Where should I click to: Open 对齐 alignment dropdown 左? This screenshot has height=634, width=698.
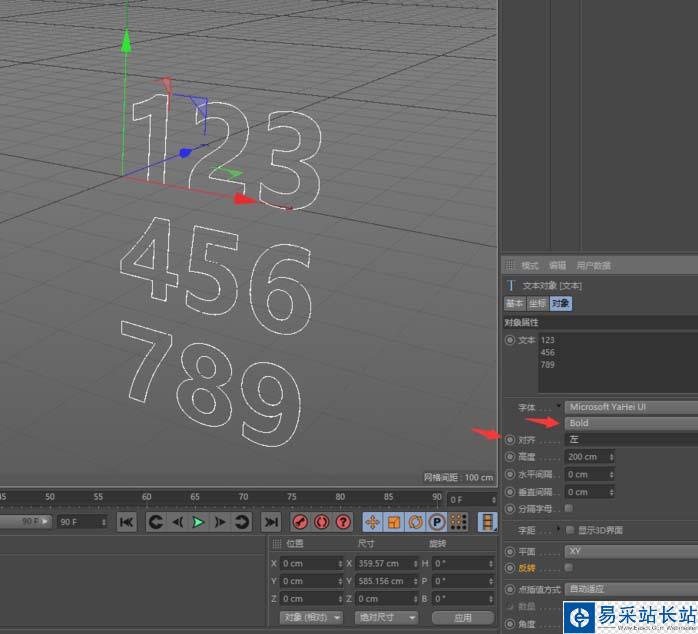[x=631, y=439]
